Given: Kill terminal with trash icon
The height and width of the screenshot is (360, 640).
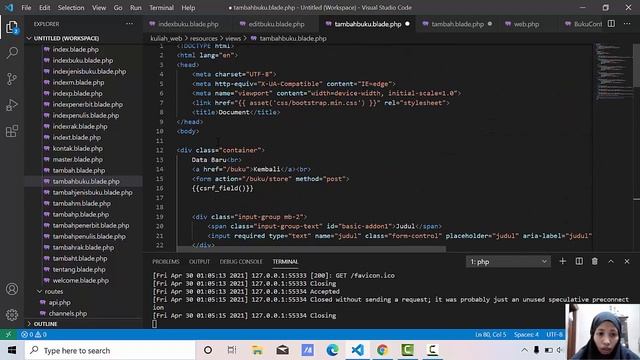Looking at the screenshot, I should click(x=595, y=261).
